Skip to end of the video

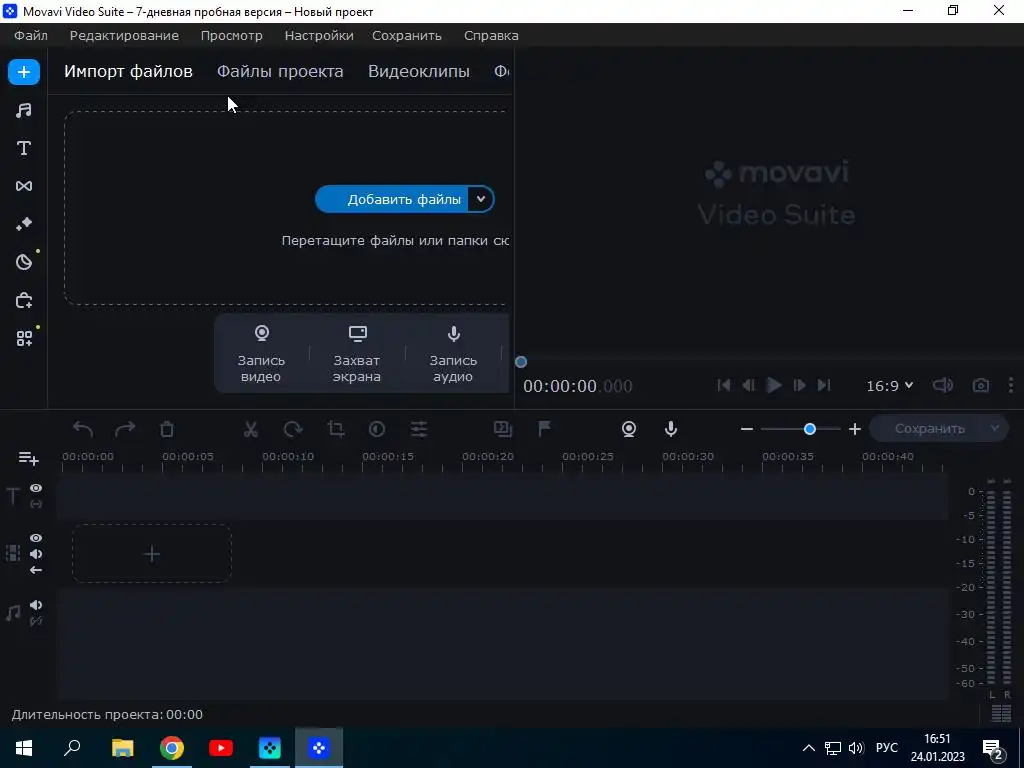[x=824, y=385]
